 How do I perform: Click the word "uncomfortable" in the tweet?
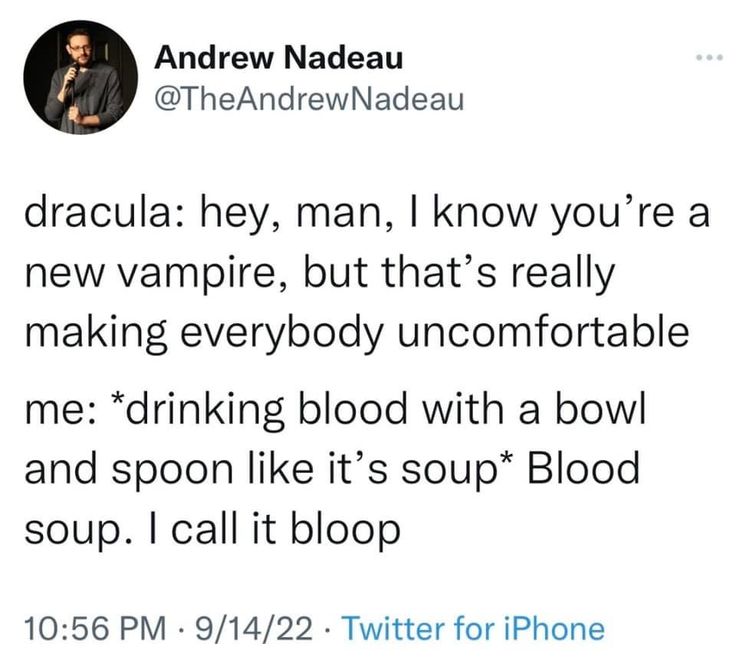546,332
